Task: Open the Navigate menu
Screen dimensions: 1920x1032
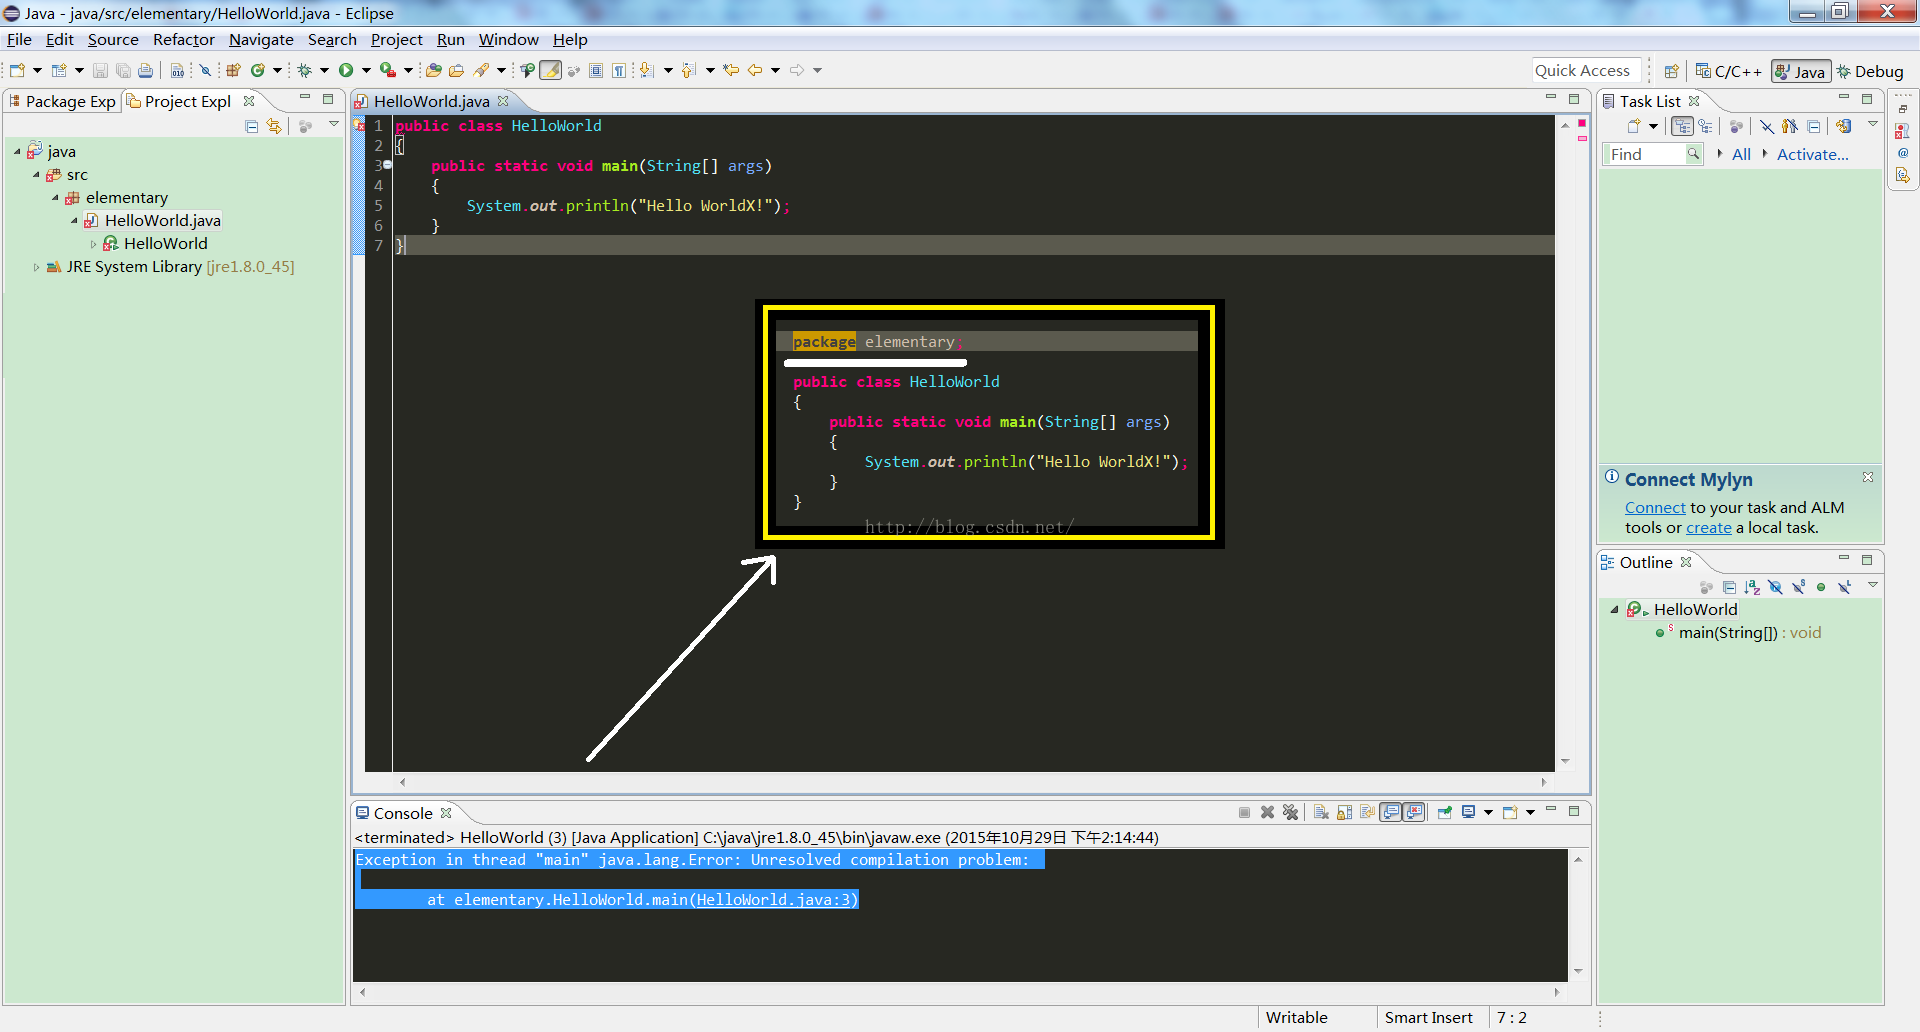Action: point(261,40)
